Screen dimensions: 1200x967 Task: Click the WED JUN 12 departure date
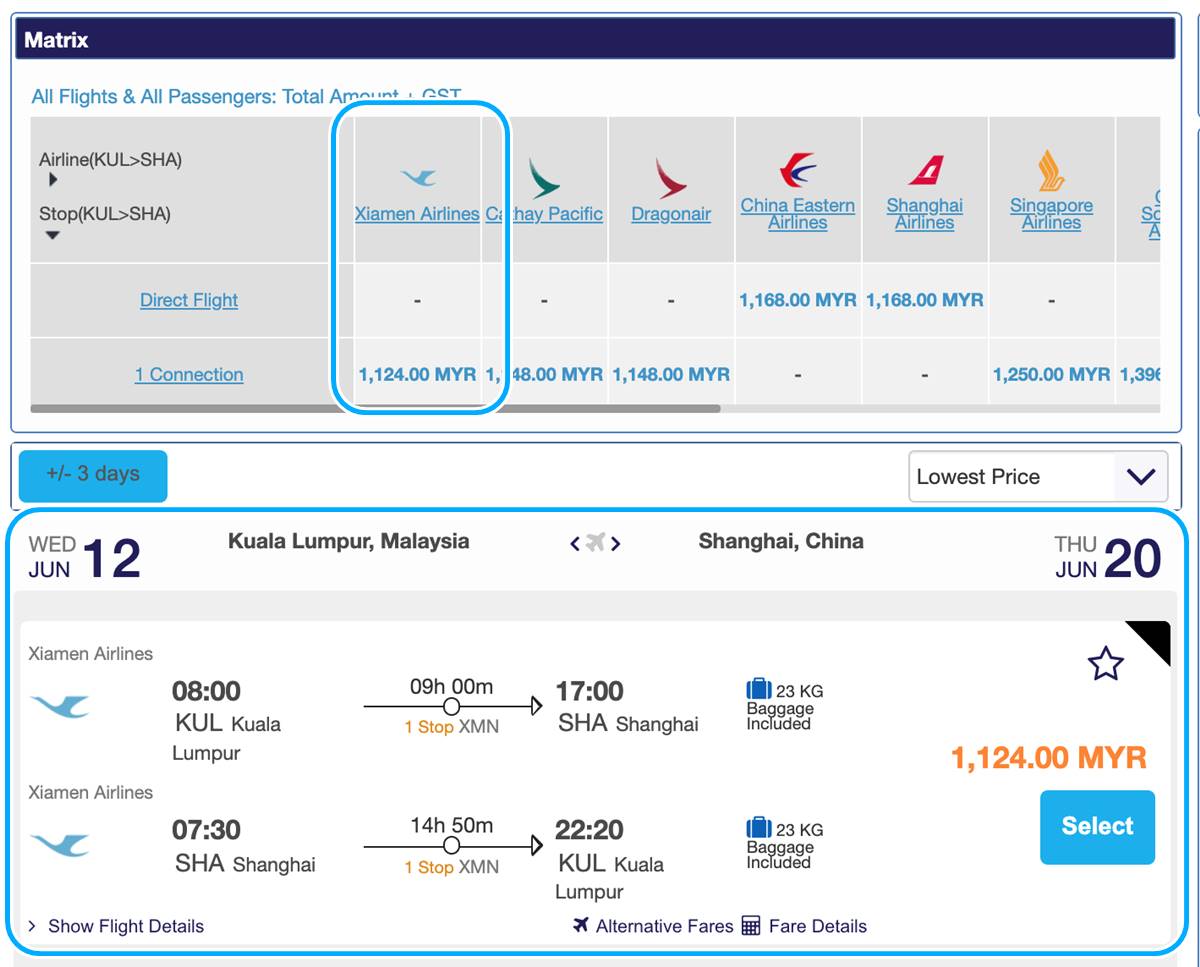[85, 558]
